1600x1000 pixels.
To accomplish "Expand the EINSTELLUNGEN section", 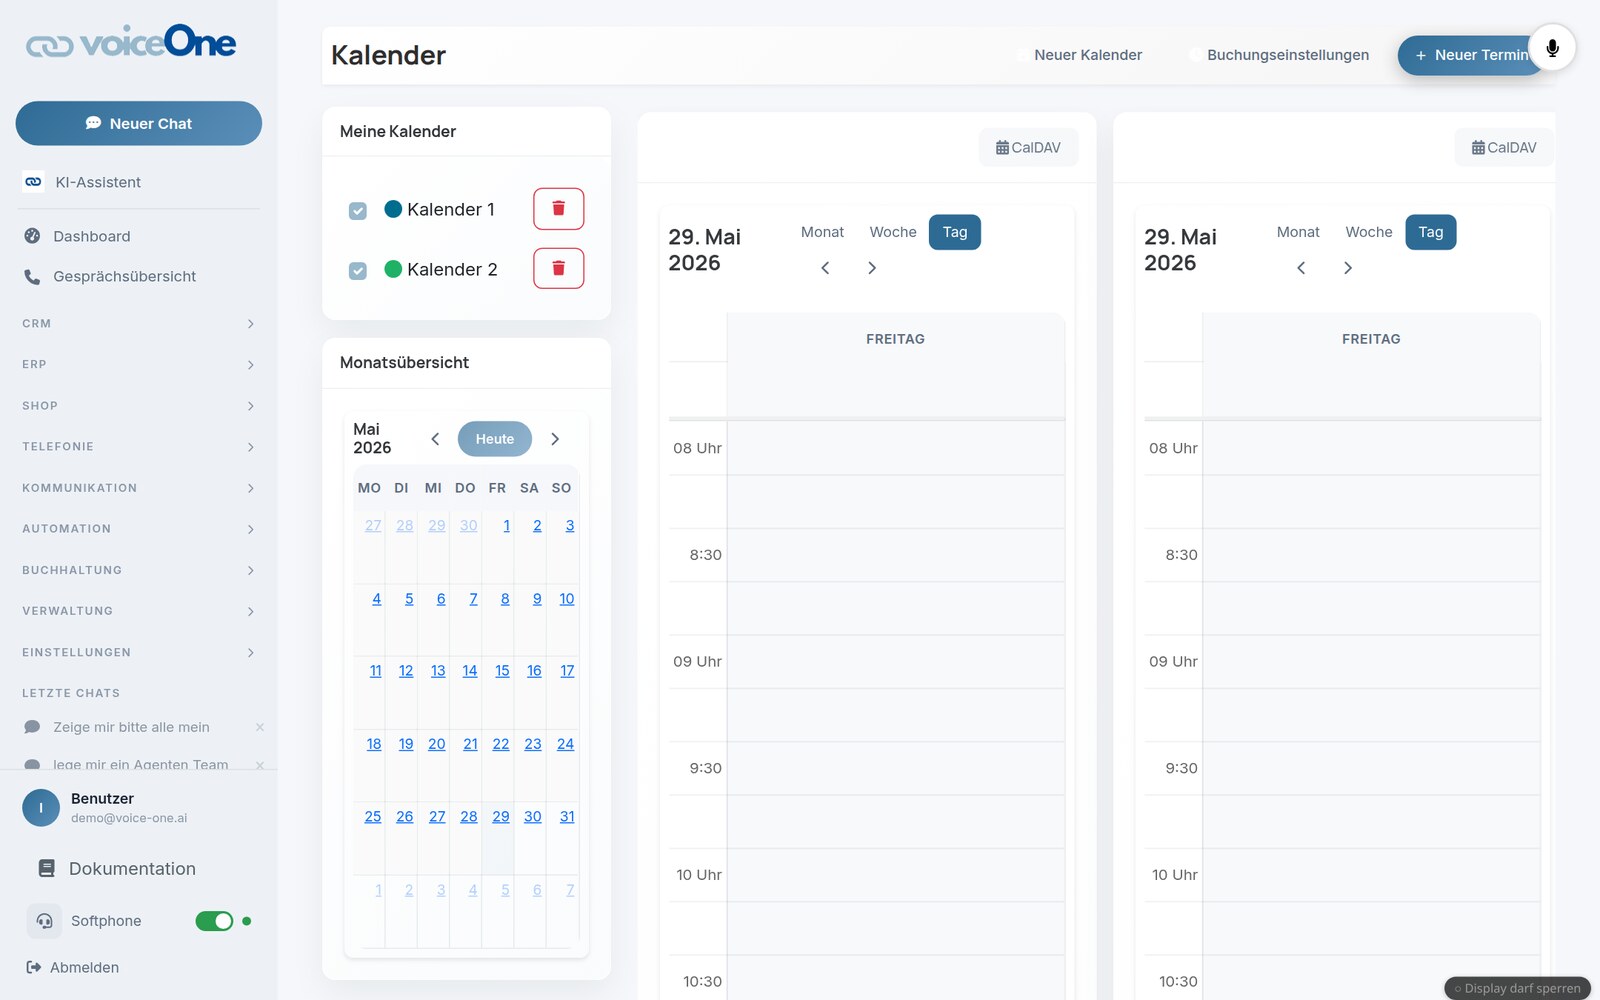I will (x=138, y=652).
